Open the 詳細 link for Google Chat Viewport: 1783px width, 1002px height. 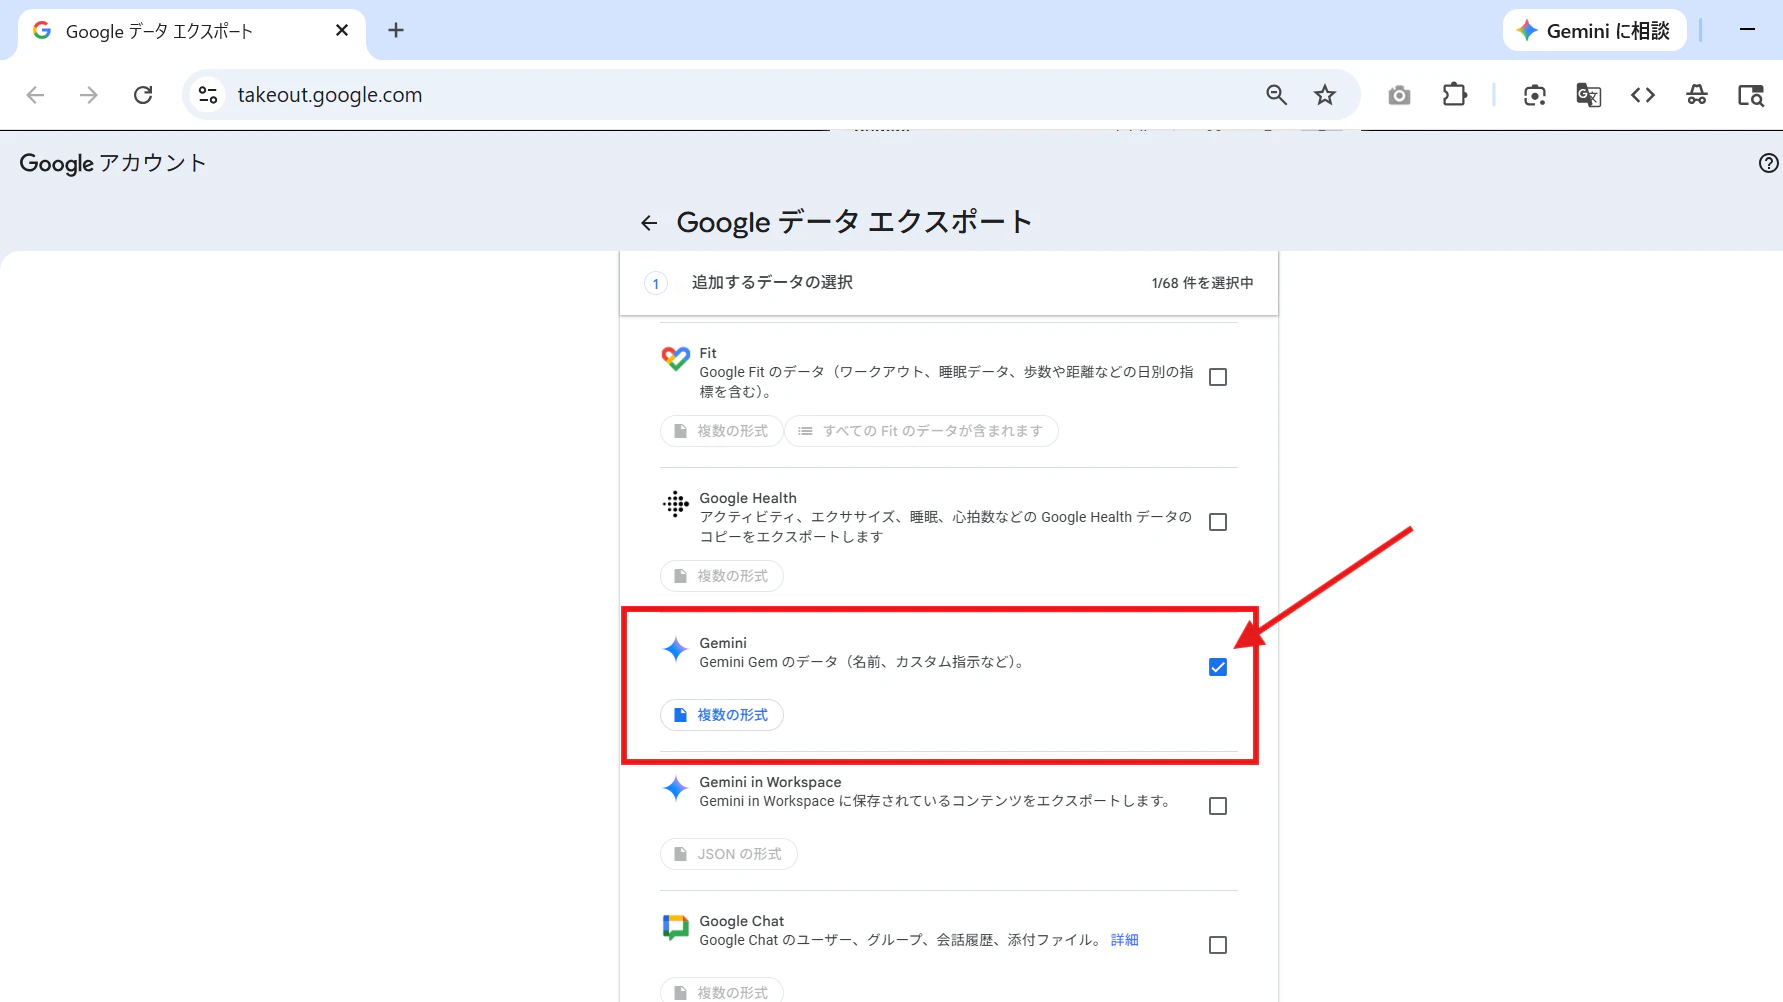click(1125, 940)
